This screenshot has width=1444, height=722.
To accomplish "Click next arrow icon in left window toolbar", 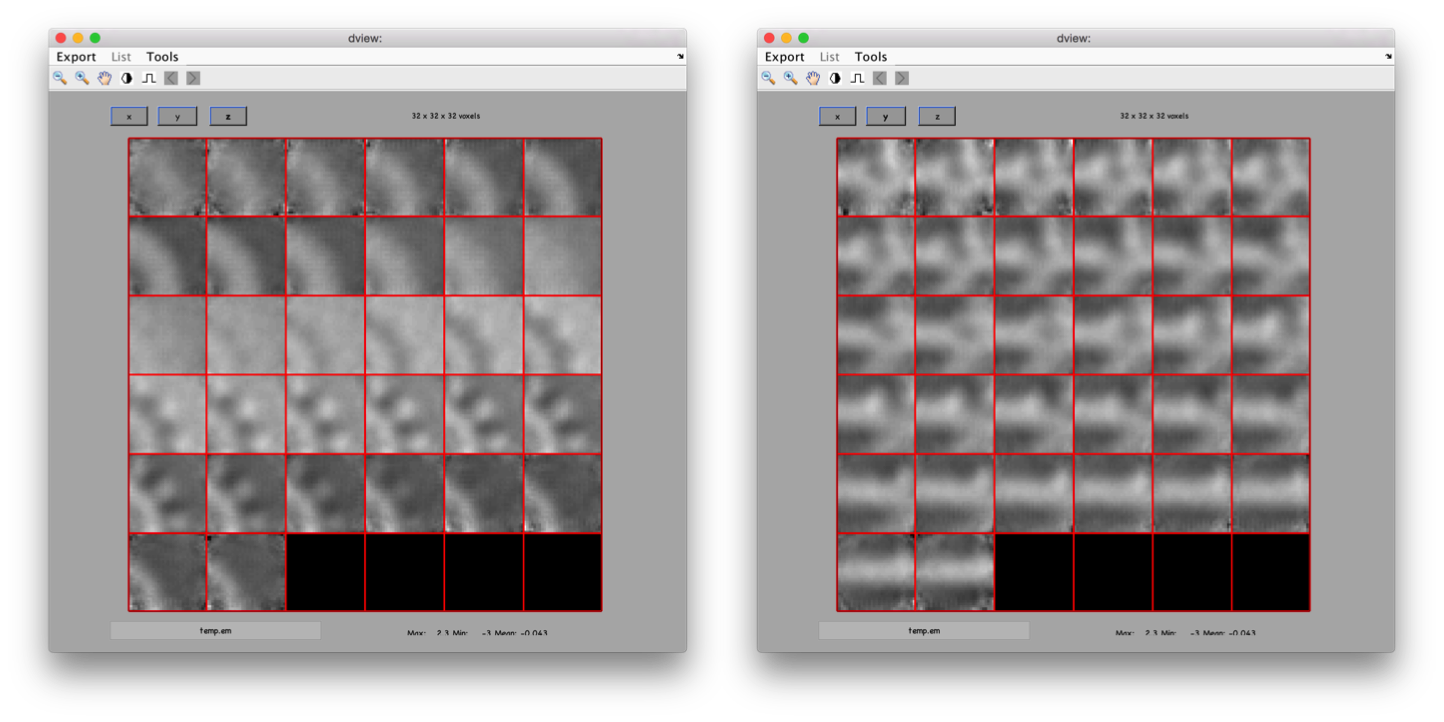I will [x=193, y=78].
